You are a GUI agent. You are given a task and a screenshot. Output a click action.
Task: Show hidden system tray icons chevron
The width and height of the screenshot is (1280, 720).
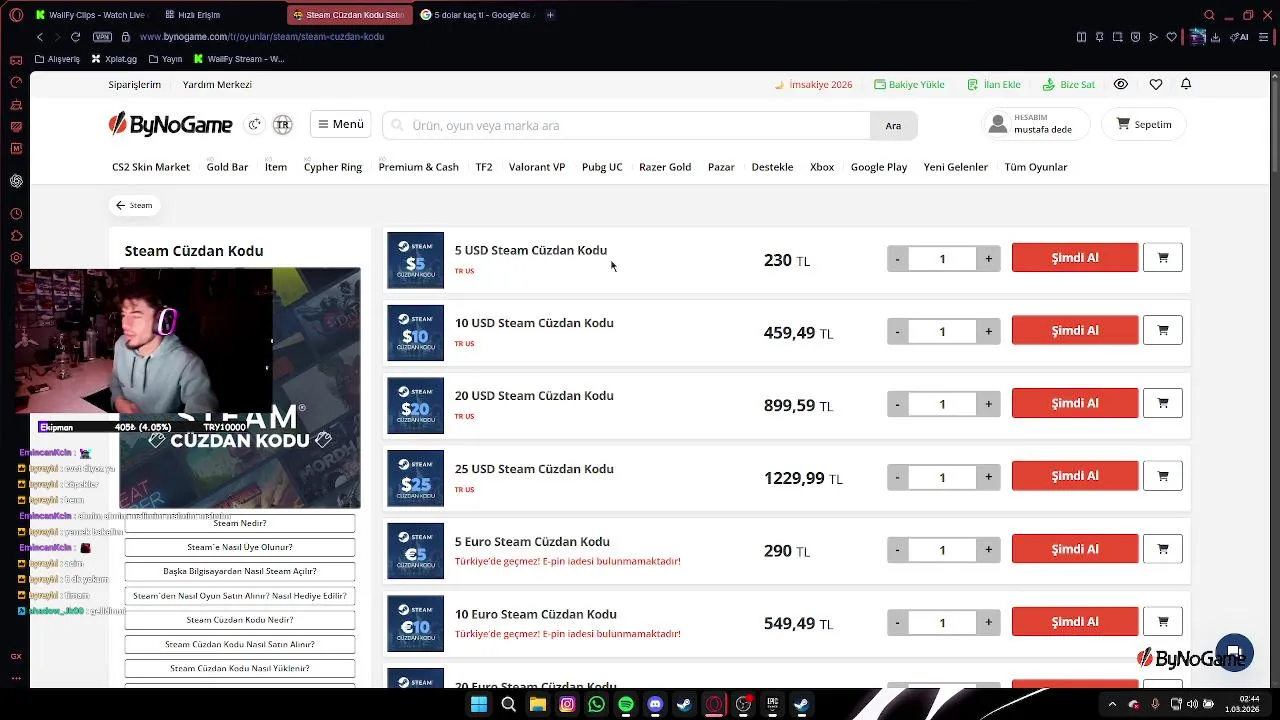(1112, 705)
